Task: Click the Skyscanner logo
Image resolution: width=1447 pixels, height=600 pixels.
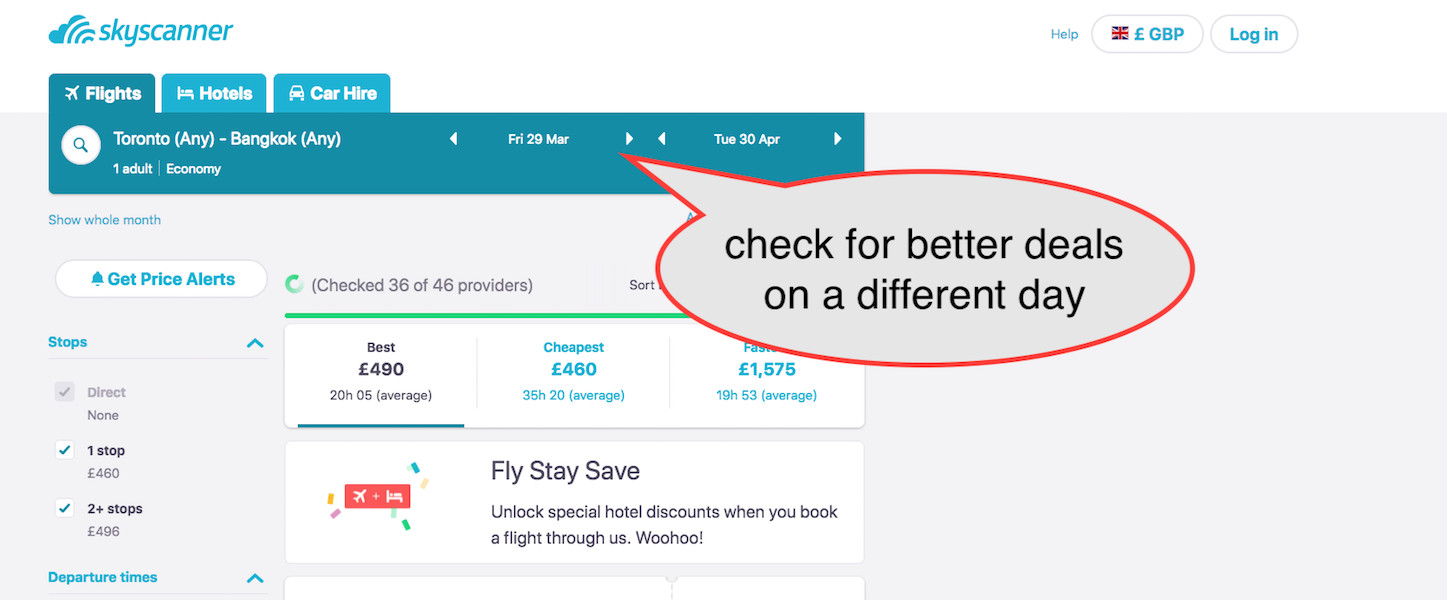Action: coord(141,31)
